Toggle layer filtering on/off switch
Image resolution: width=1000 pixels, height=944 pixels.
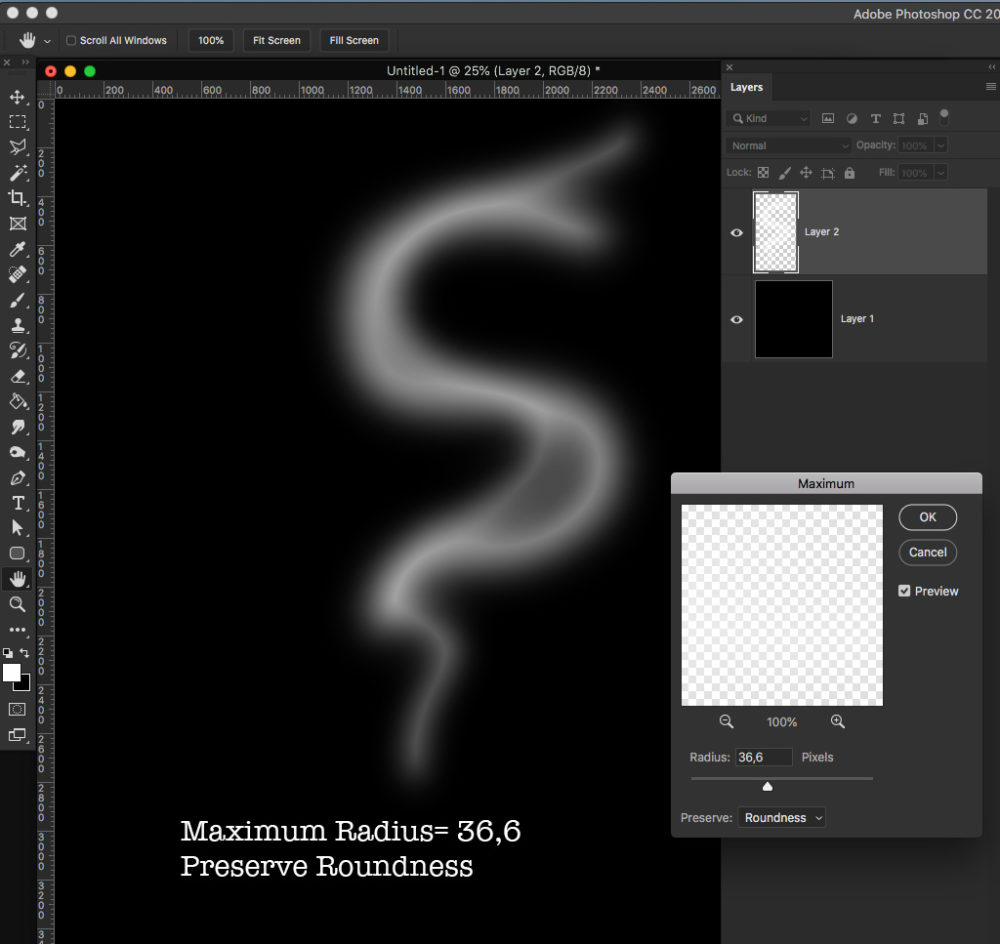(944, 117)
